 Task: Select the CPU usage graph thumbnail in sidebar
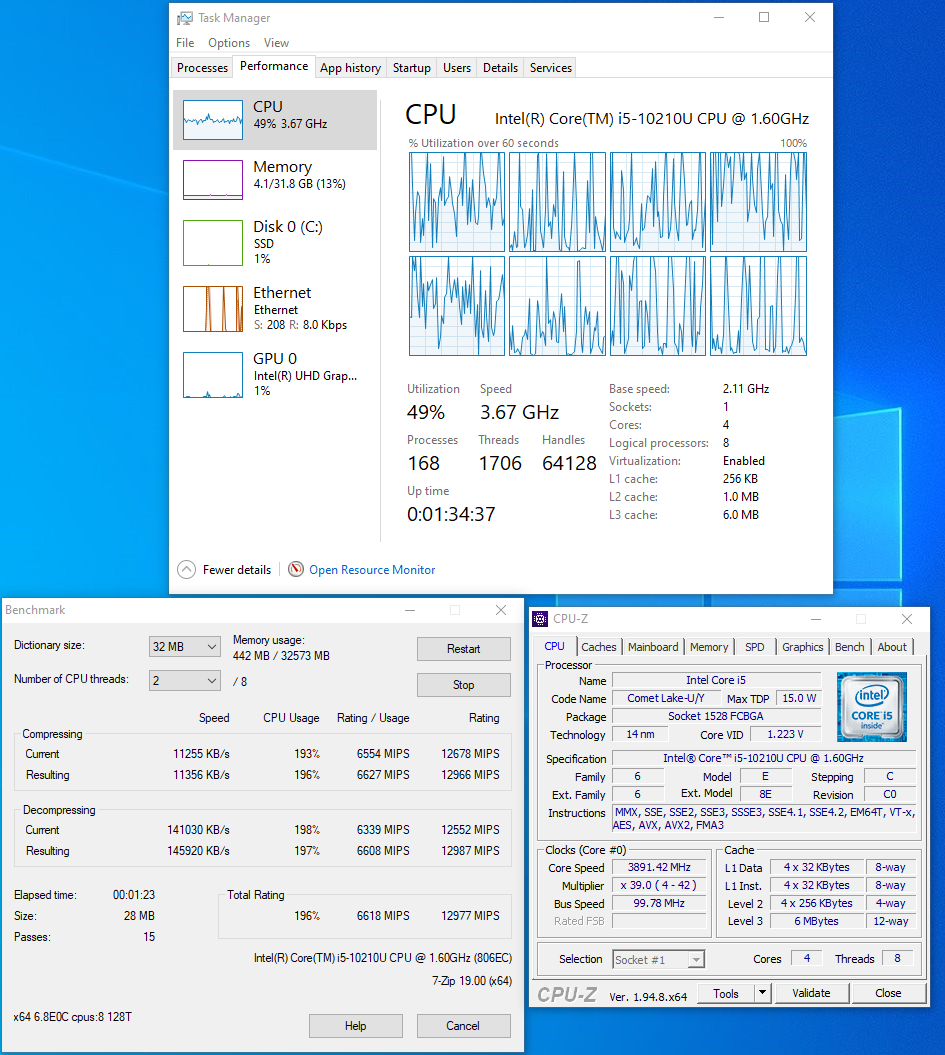(213, 120)
